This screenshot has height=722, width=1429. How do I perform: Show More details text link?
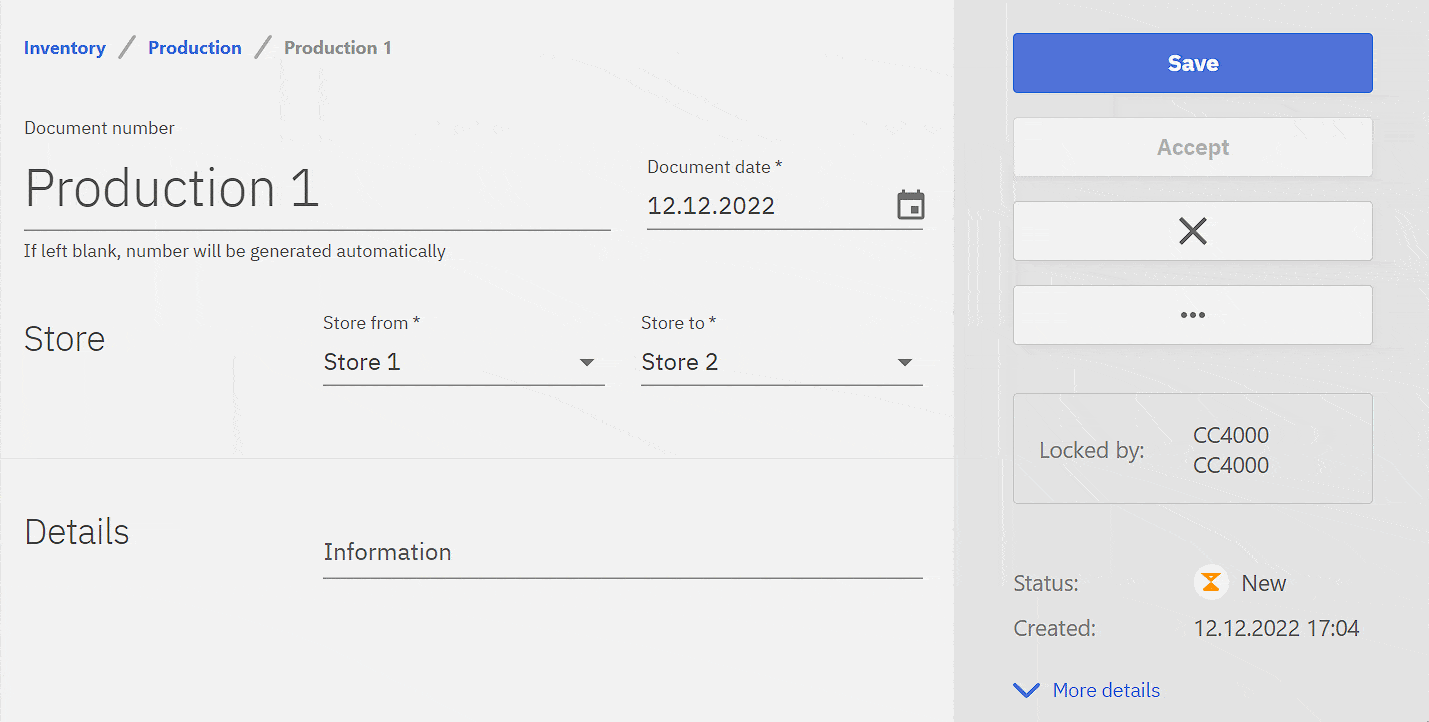click(1106, 690)
